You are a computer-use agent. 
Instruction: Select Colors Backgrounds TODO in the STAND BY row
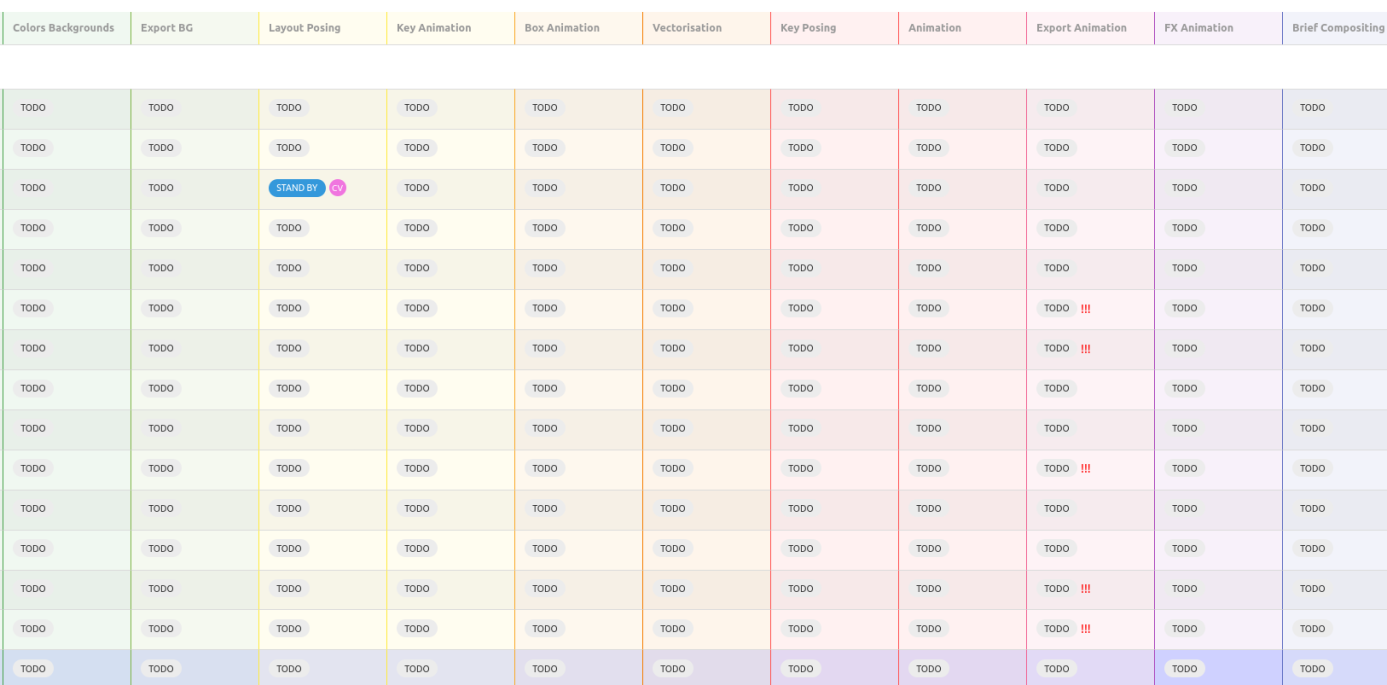pyautogui.click(x=33, y=188)
